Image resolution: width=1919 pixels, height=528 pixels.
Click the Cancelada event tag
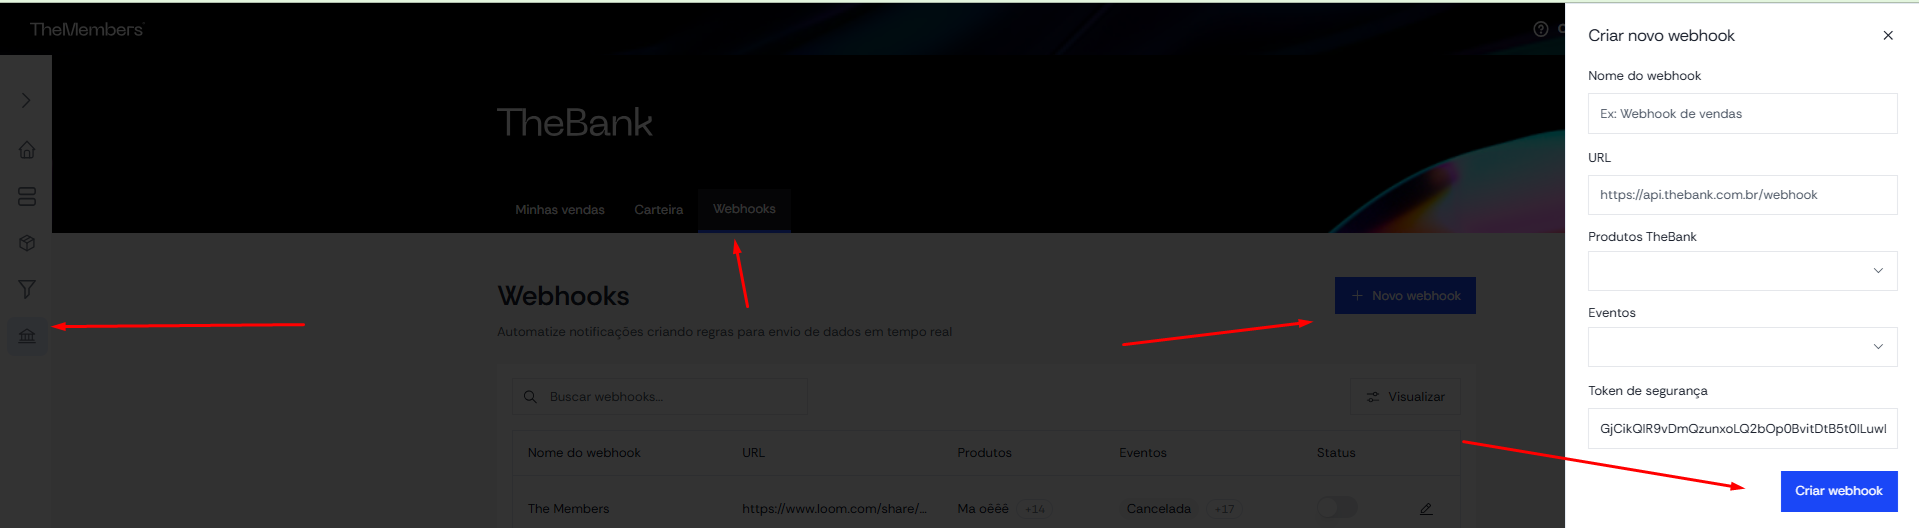pyautogui.click(x=1158, y=509)
